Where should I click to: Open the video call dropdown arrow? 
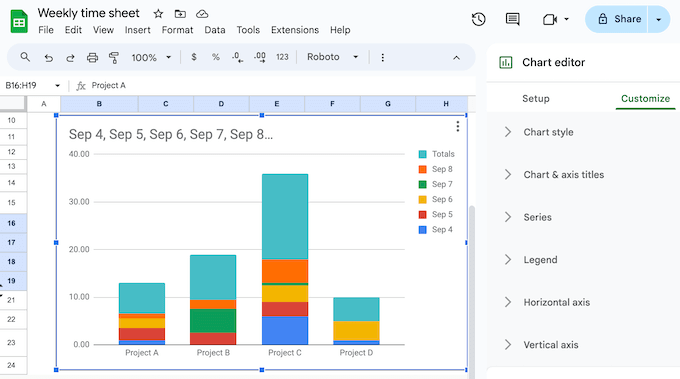566,20
